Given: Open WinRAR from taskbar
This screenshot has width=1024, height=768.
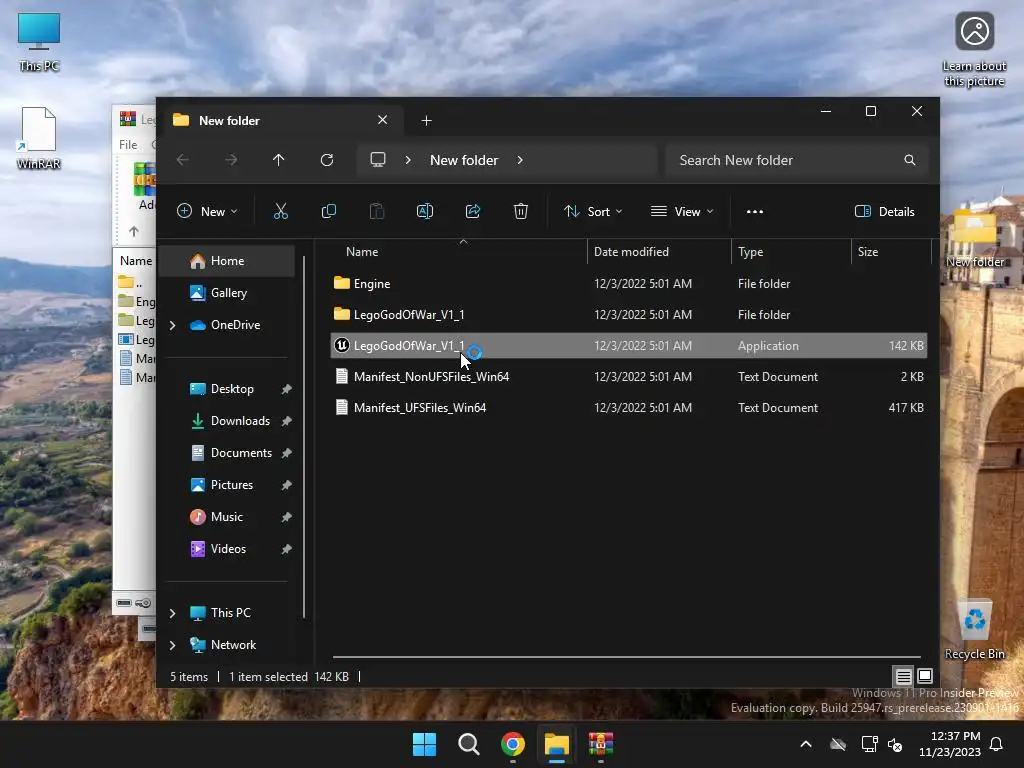Looking at the screenshot, I should tap(601, 744).
